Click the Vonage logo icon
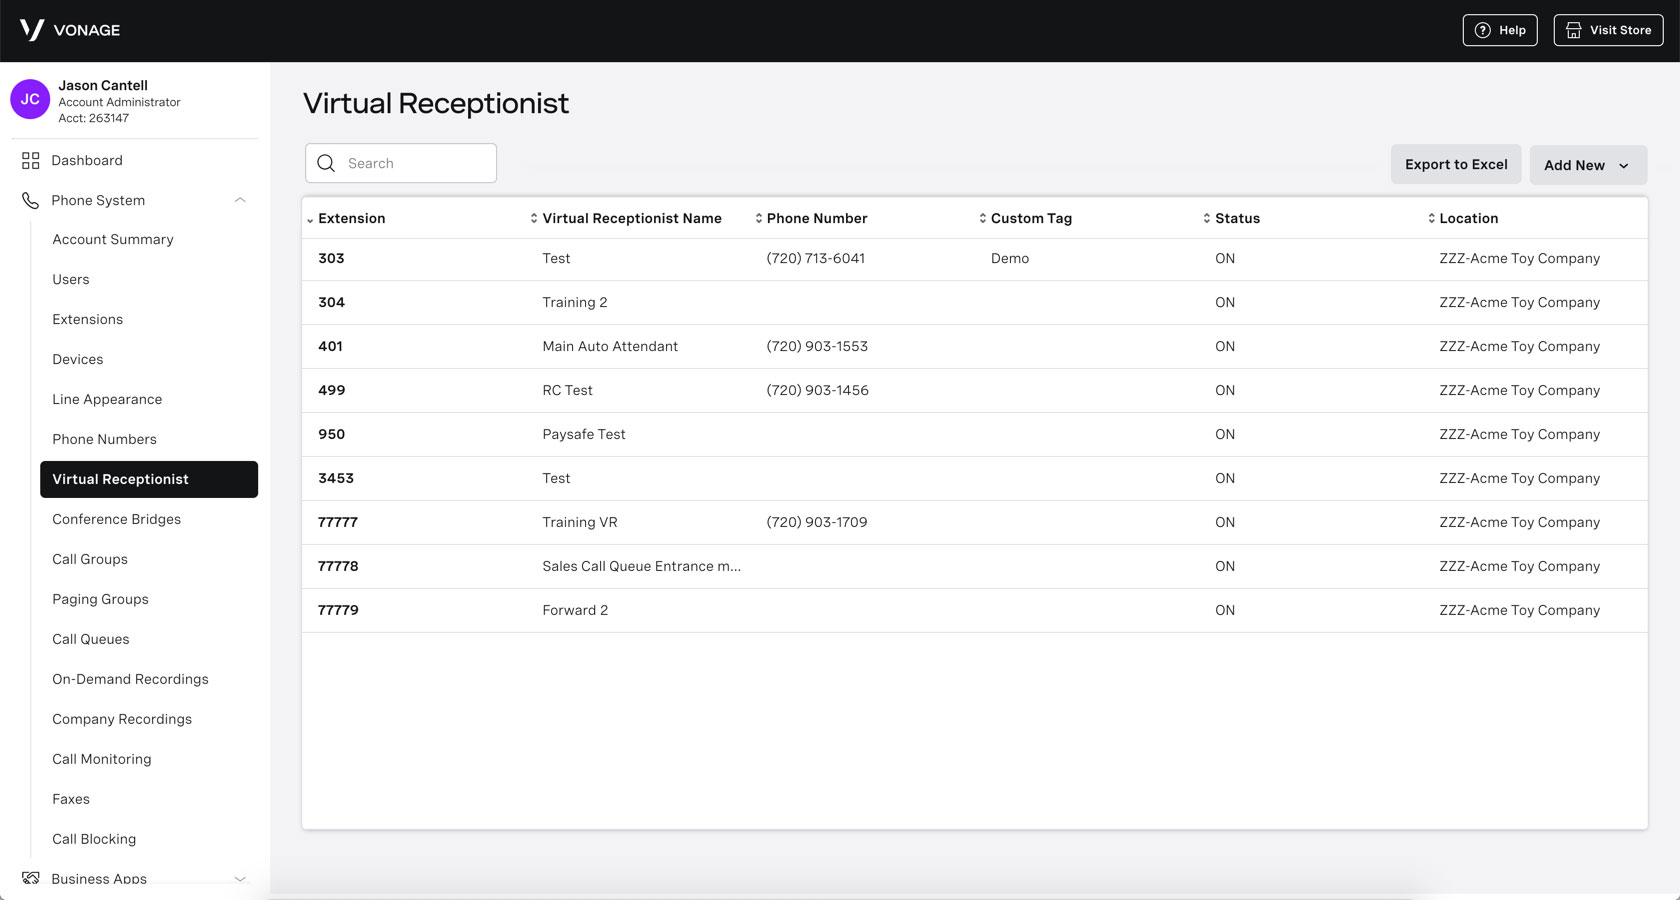 (32, 30)
